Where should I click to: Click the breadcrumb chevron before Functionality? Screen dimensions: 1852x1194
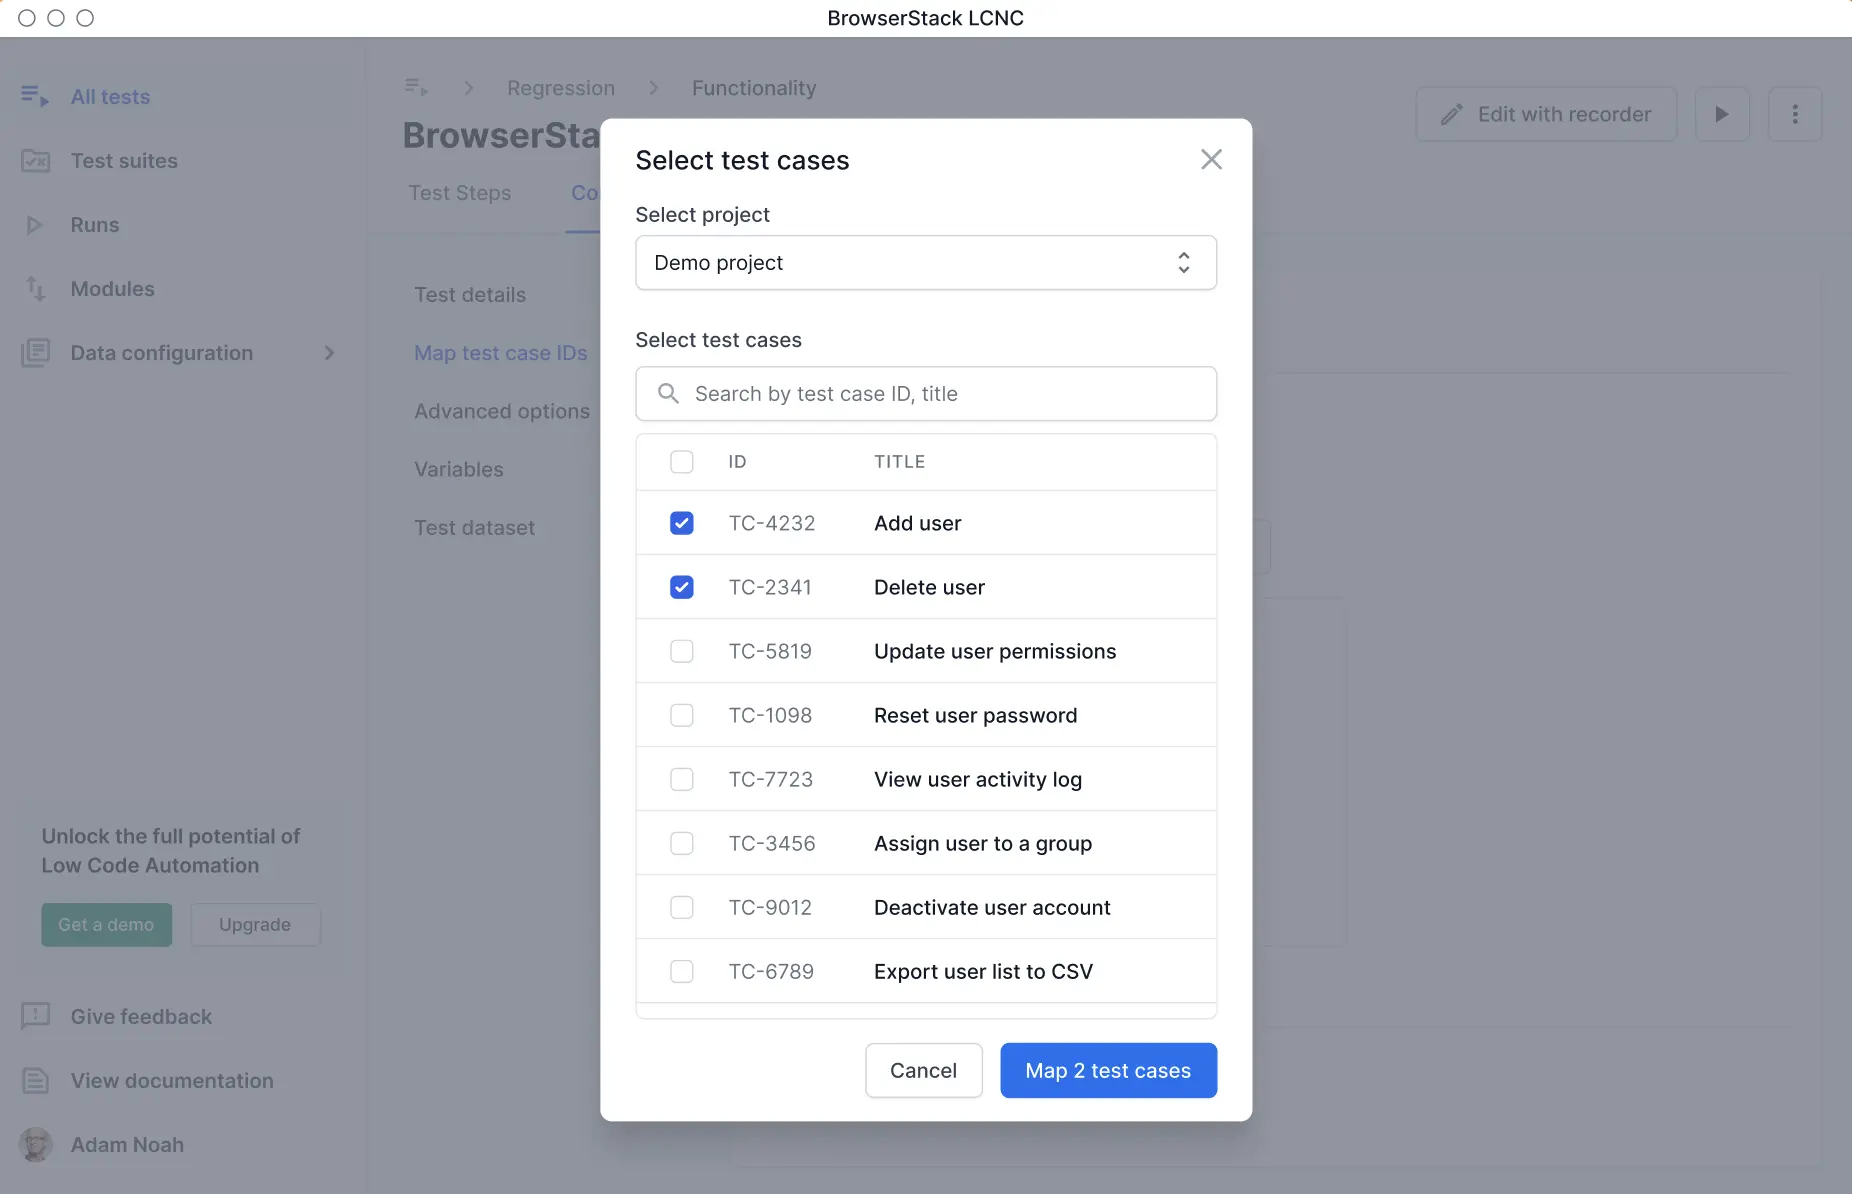653,88
